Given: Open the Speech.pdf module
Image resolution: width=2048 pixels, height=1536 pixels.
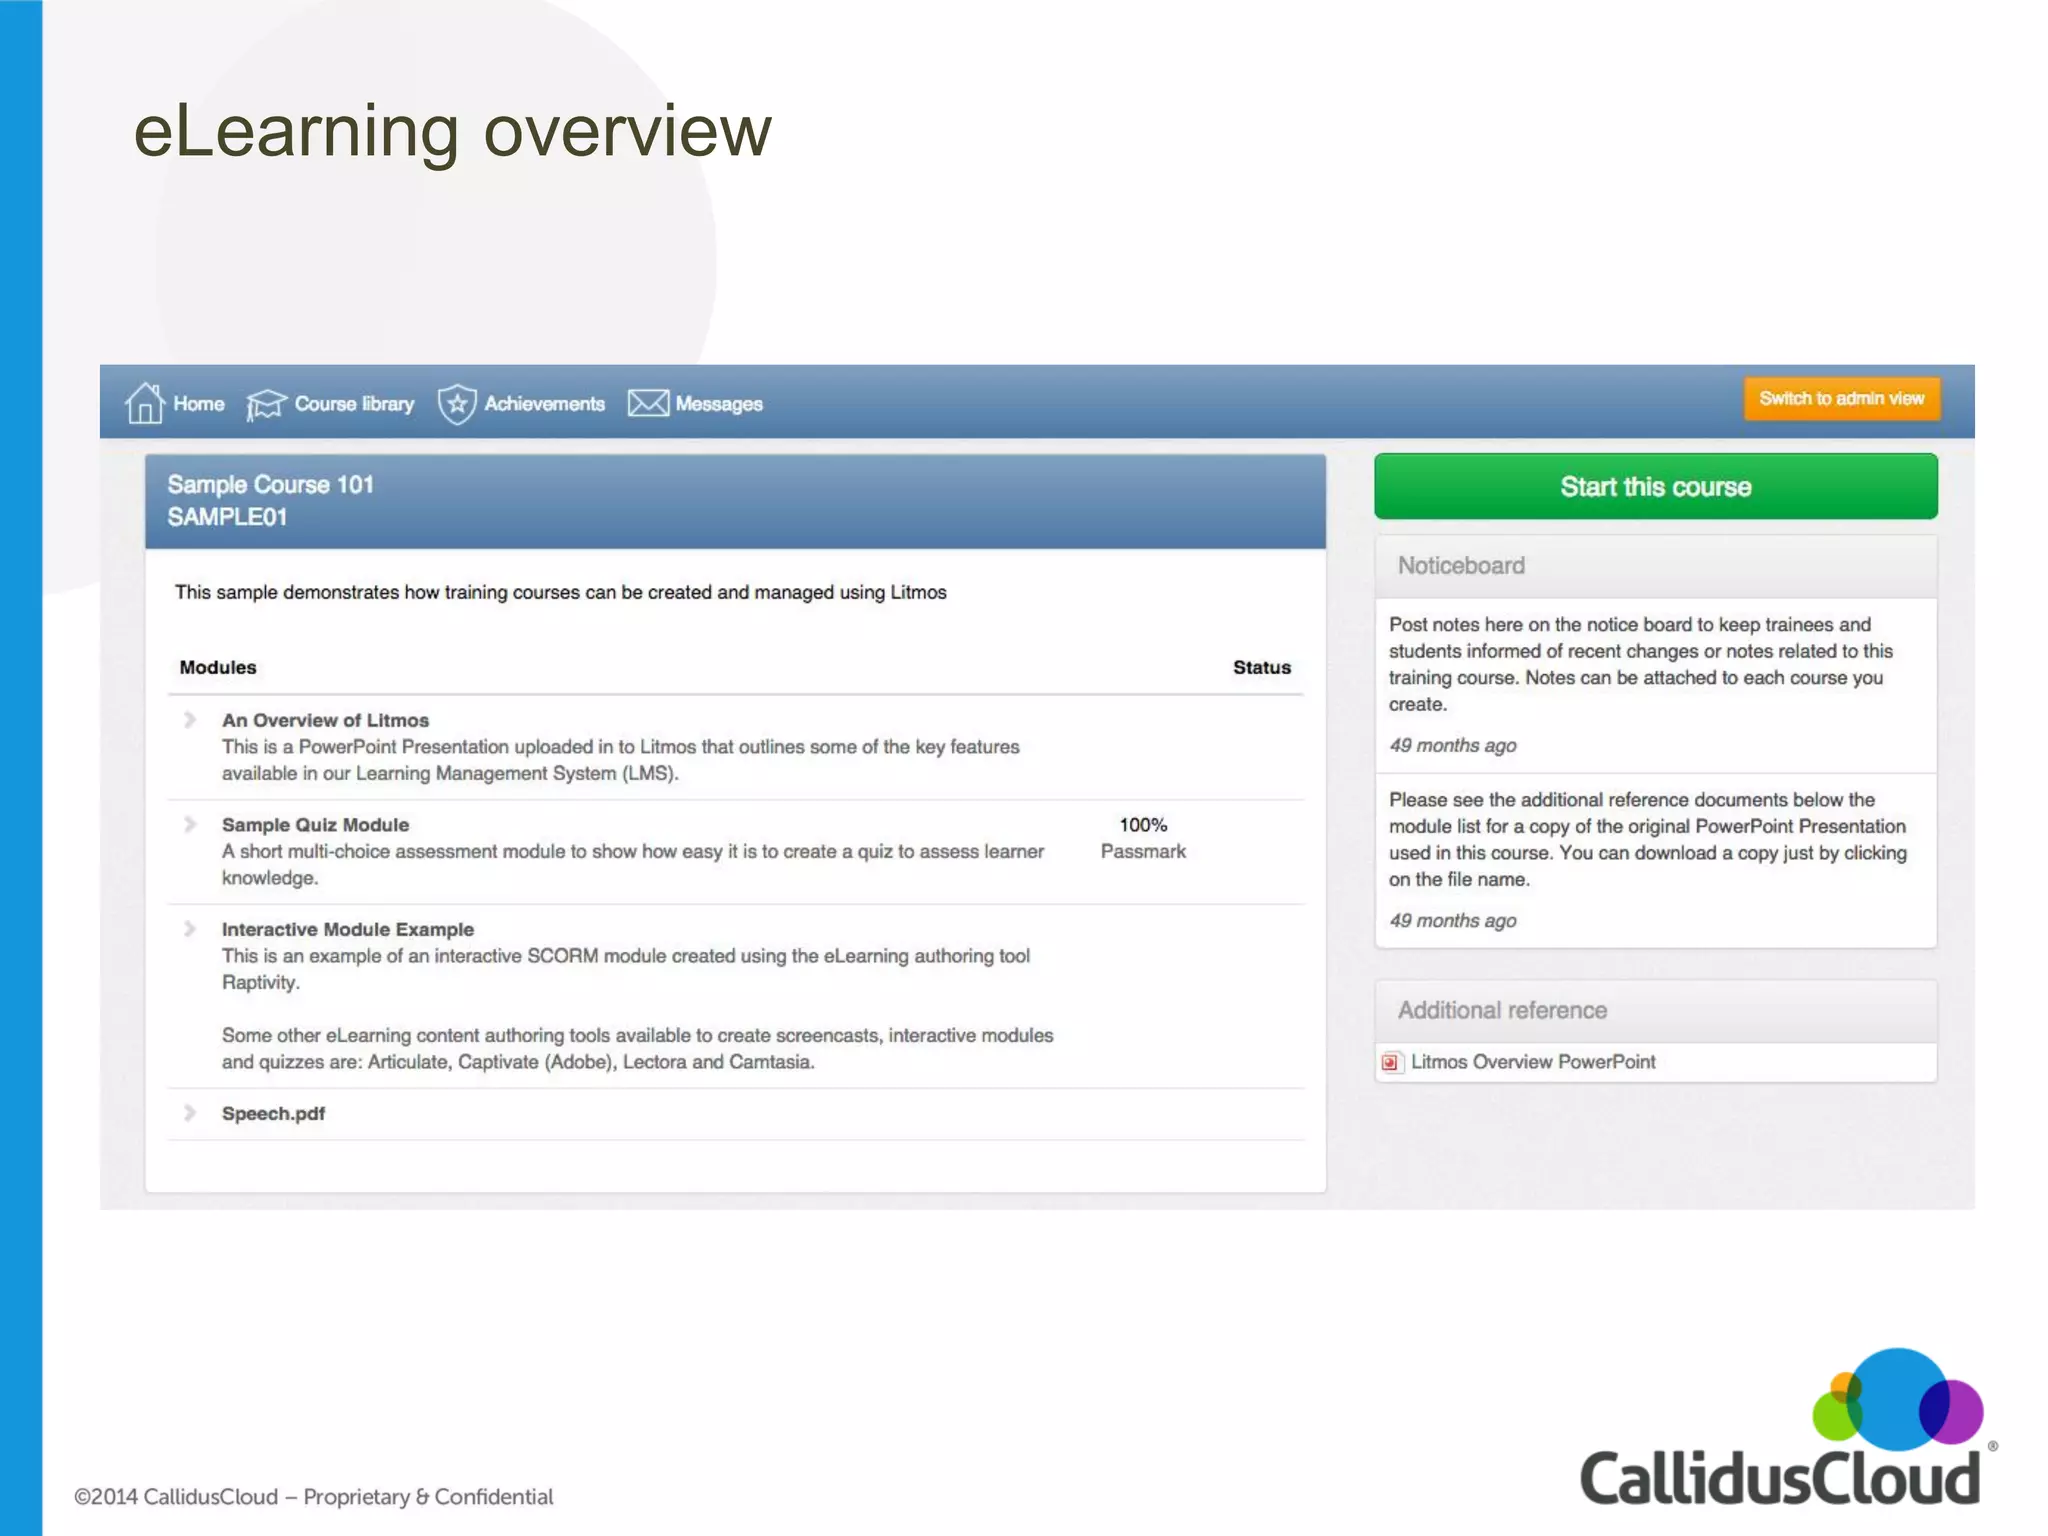Looking at the screenshot, I should point(273,1114).
